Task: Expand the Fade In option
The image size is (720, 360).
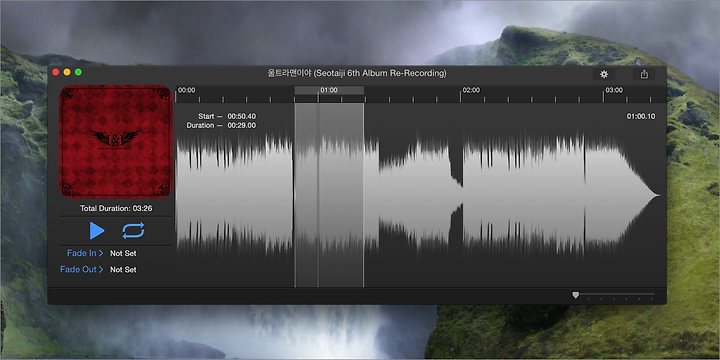Action: point(85,253)
